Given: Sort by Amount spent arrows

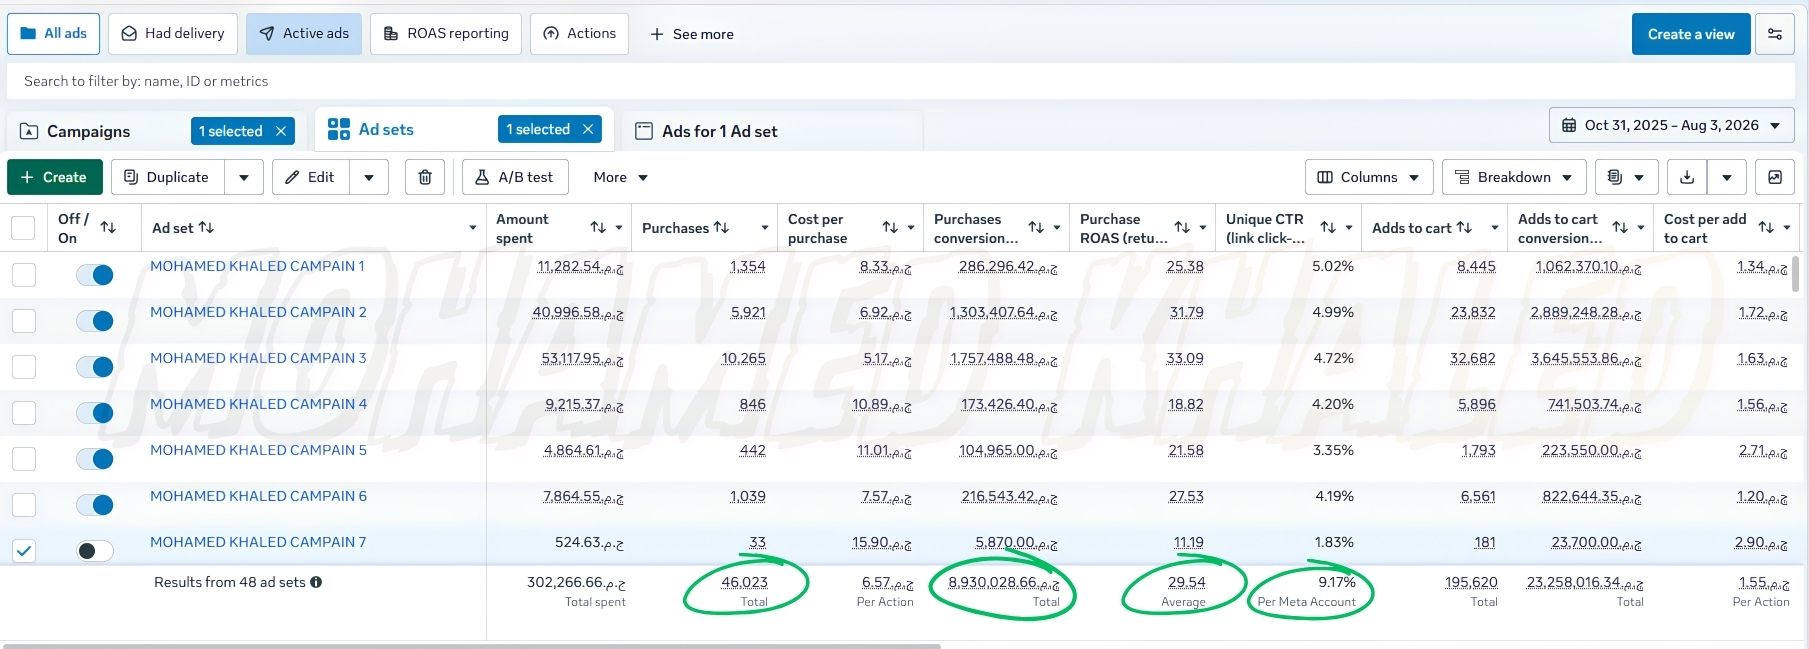Looking at the screenshot, I should [598, 228].
